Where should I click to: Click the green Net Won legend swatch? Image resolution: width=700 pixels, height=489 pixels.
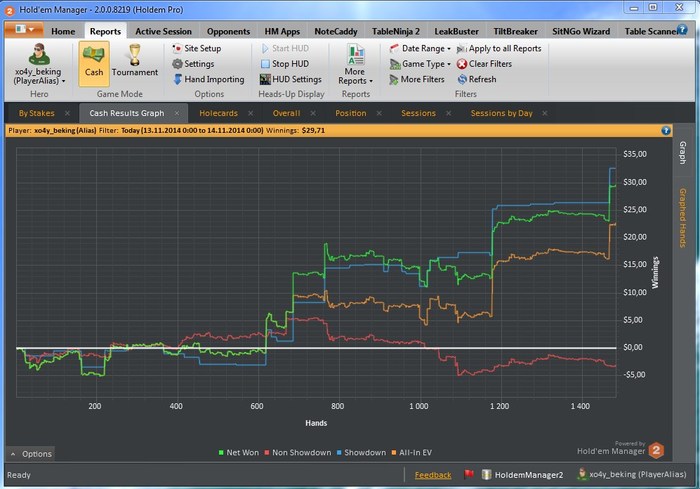coord(221,453)
